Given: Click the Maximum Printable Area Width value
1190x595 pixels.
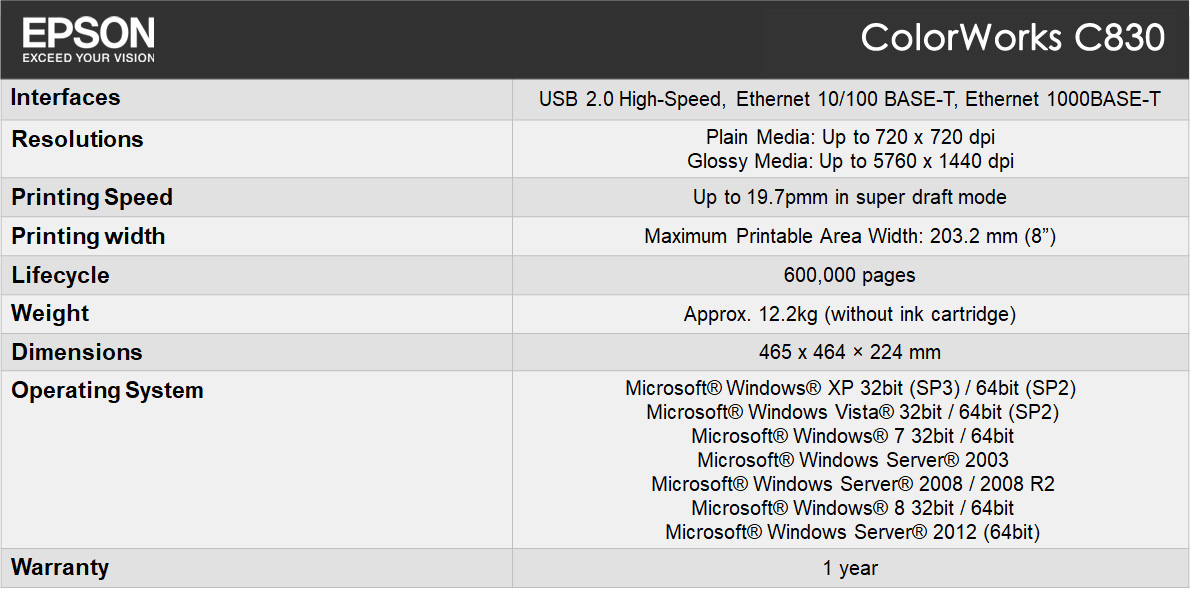Looking at the screenshot, I should click(850, 237).
